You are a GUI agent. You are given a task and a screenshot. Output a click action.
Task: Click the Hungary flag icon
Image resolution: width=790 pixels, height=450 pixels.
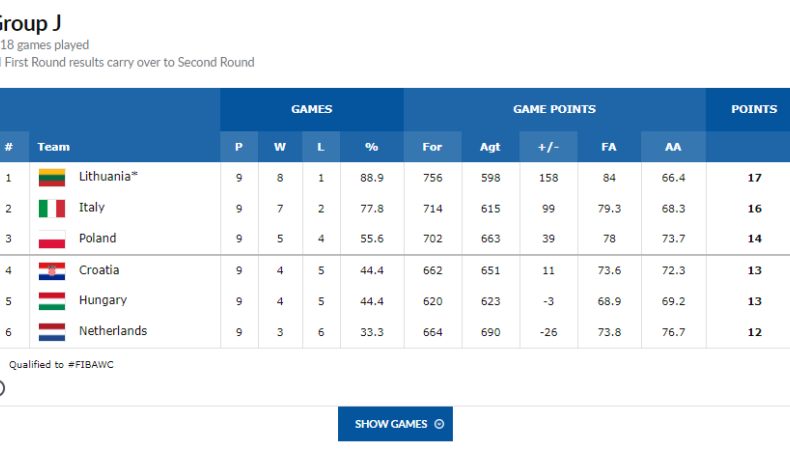coord(52,301)
